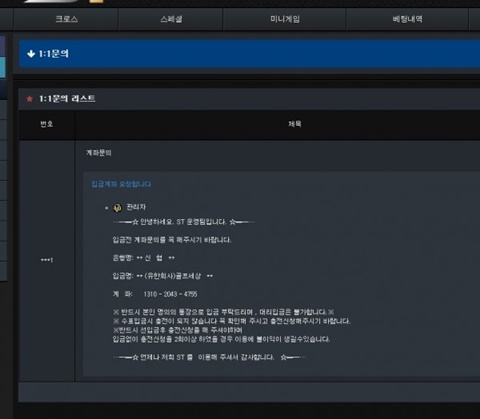Click the light blue left sidebar item
The height and width of the screenshot is (419, 480).
[x=3, y=67]
